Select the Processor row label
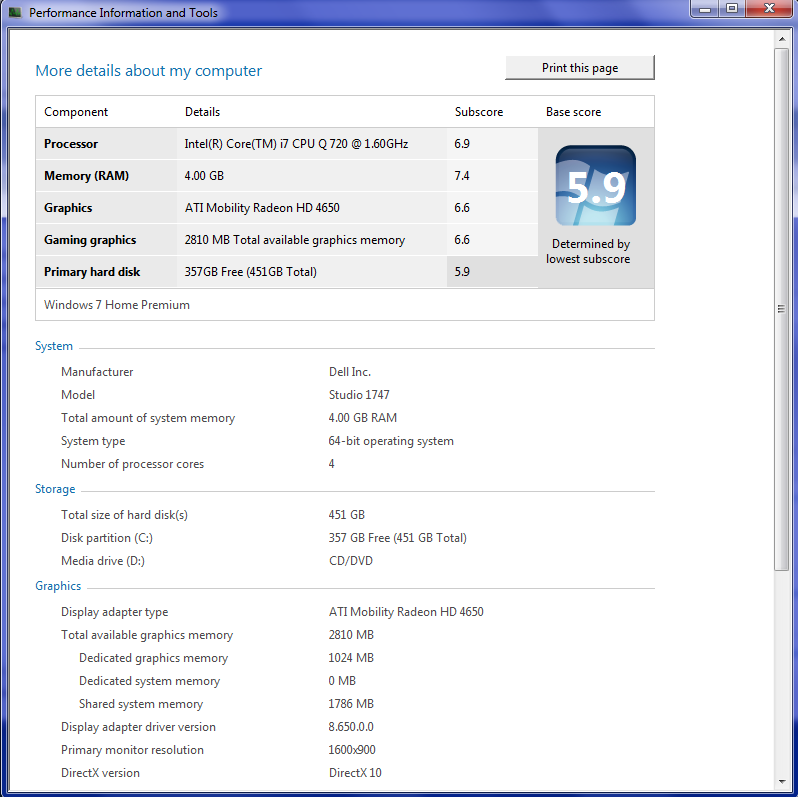Screen dimensions: 798x797 pyautogui.click(x=71, y=144)
